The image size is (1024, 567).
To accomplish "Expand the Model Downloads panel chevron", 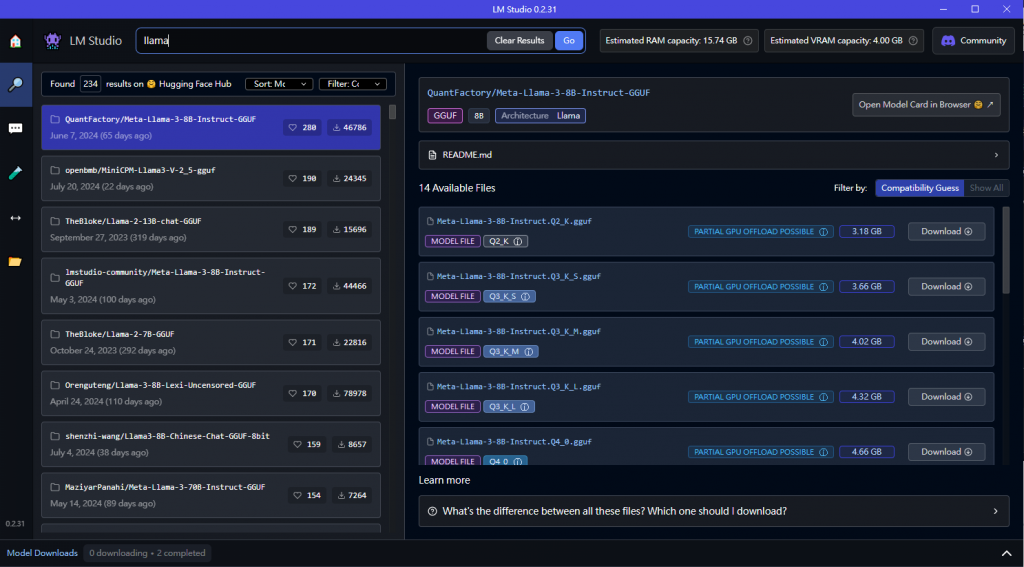I will point(1007,553).
